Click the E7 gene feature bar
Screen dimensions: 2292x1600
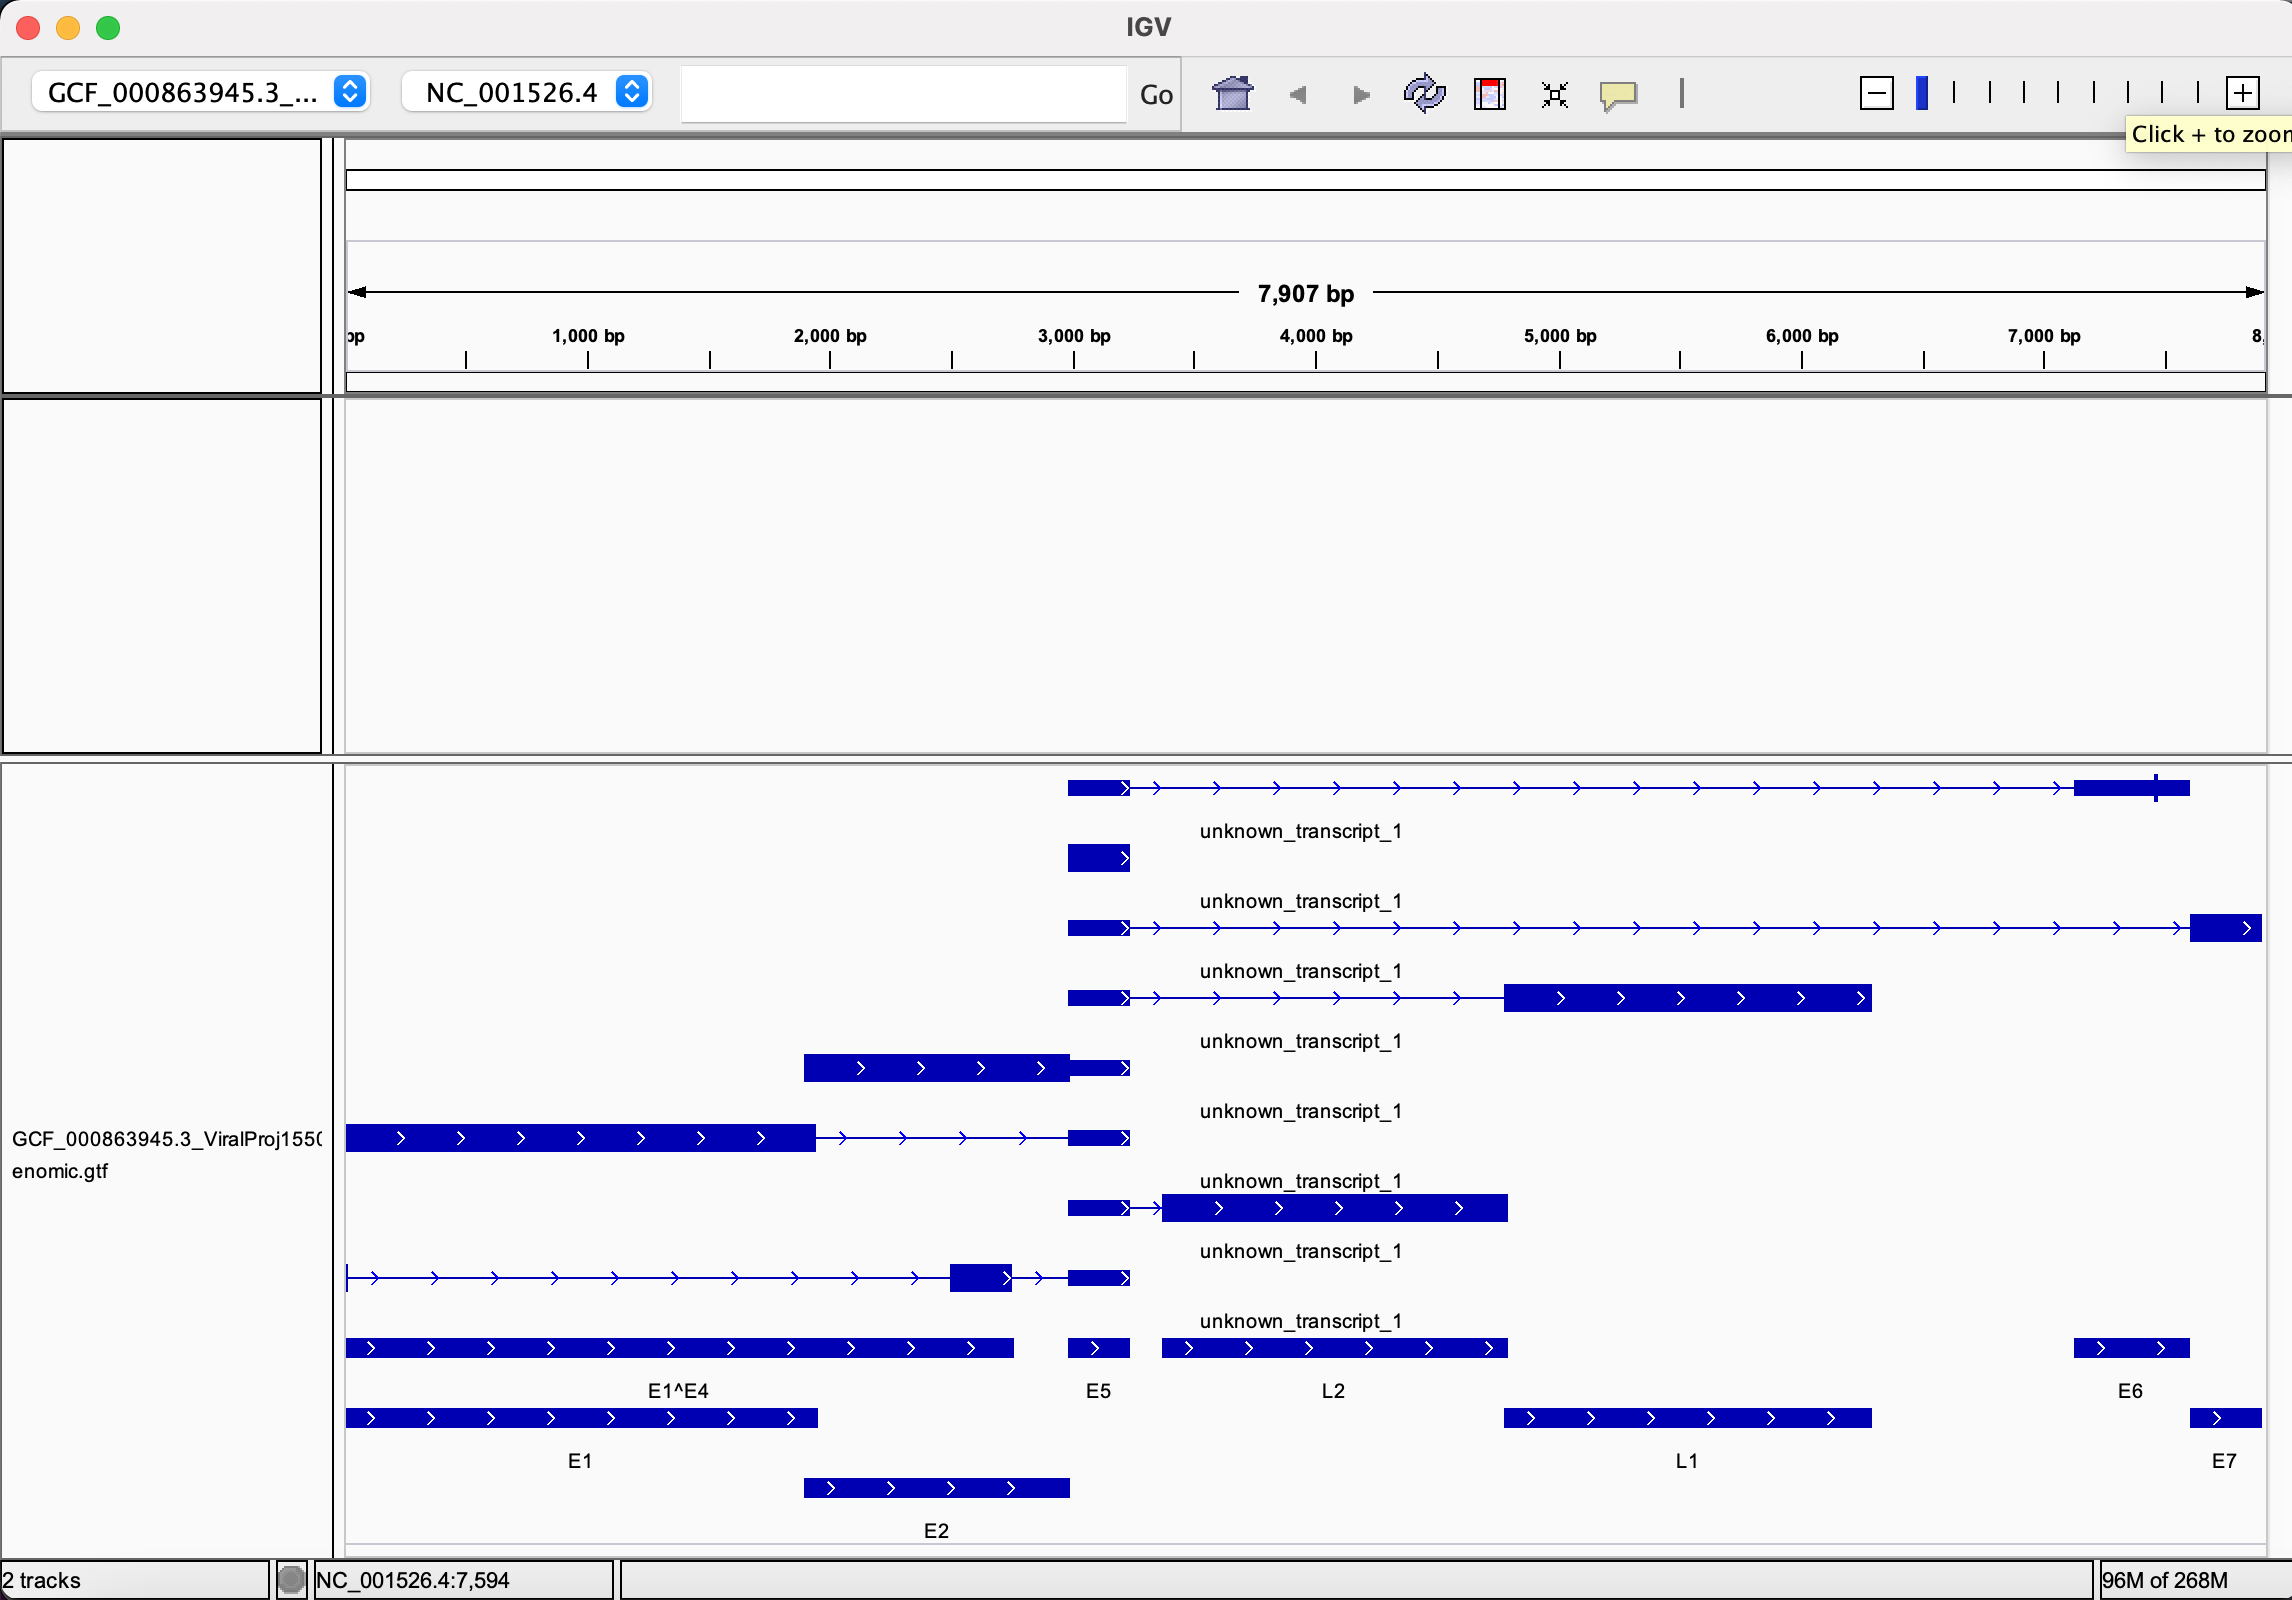[2226, 1418]
